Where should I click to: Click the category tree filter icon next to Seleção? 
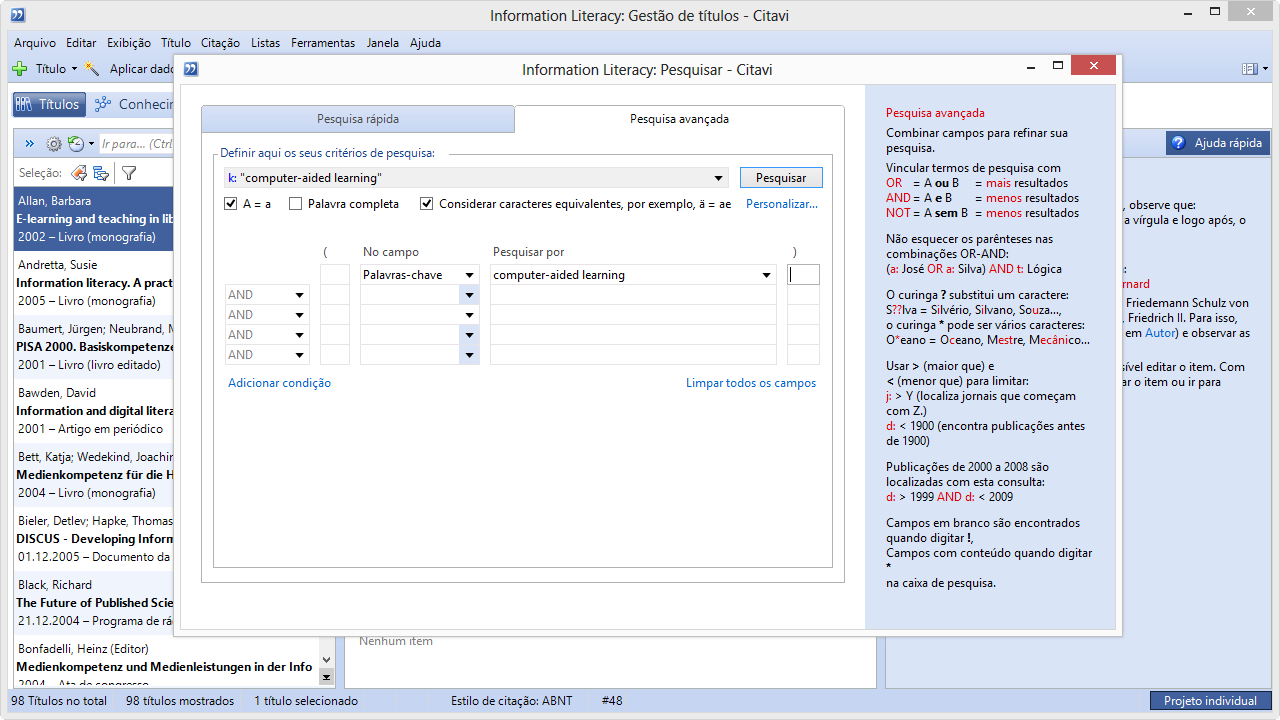click(x=101, y=173)
